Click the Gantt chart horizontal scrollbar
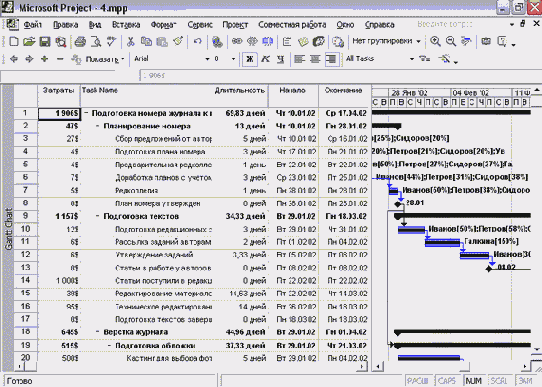The width and height of the screenshot is (542, 387). [451, 366]
